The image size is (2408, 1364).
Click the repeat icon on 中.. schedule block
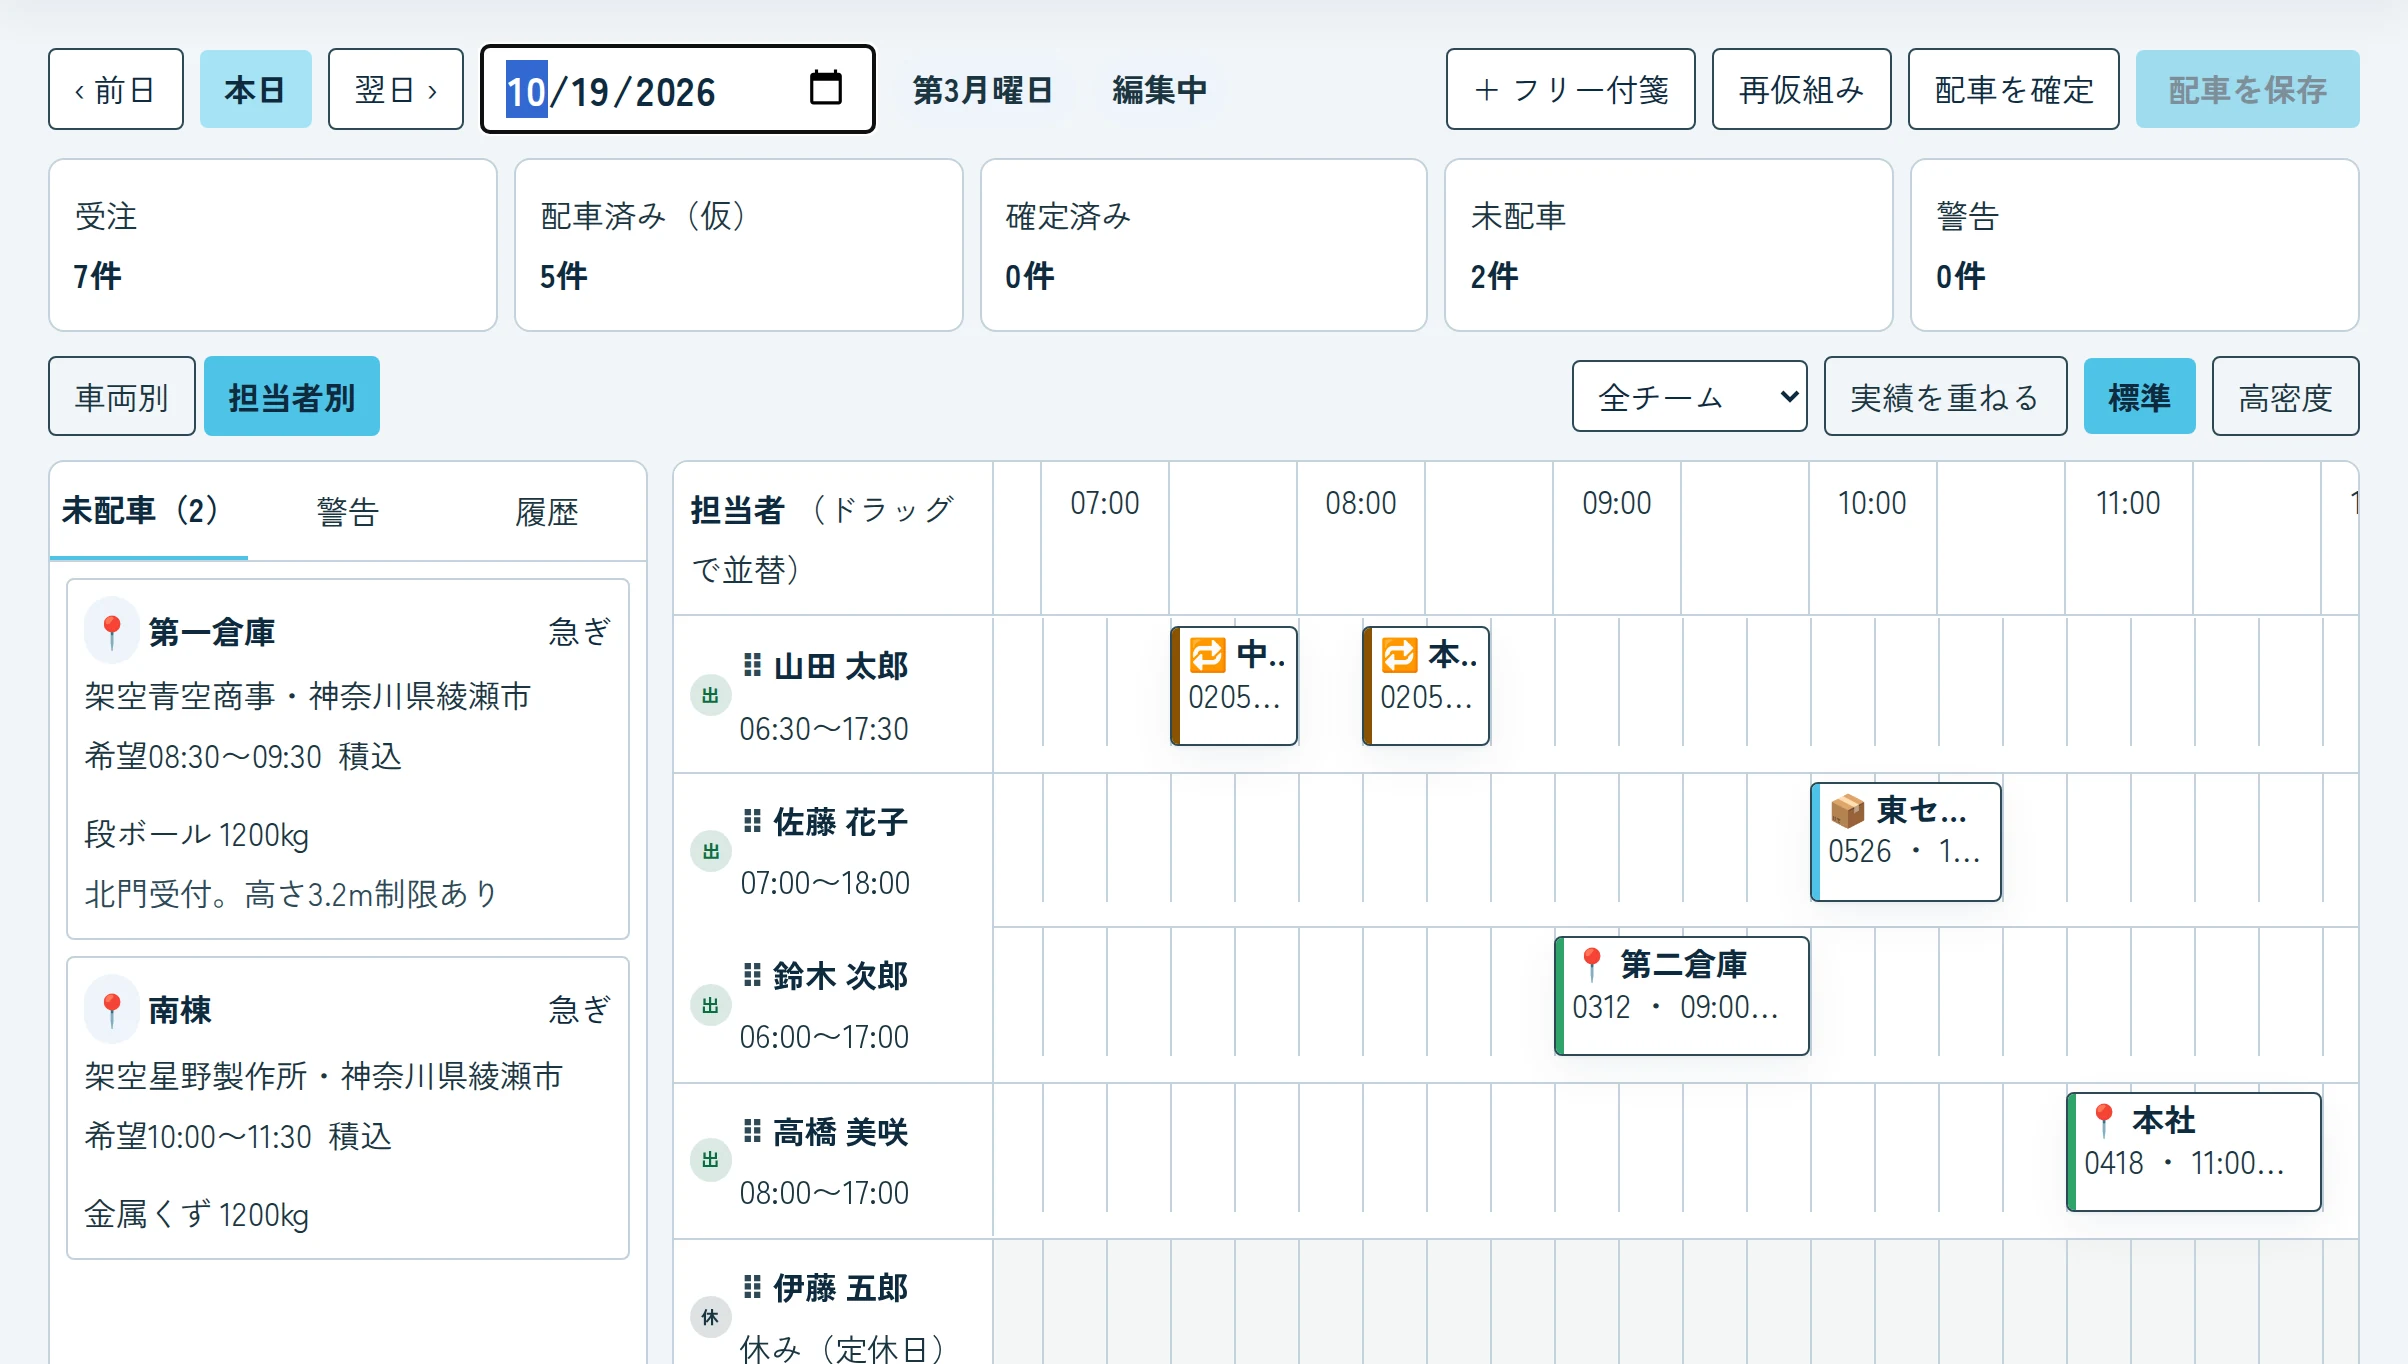click(1207, 655)
